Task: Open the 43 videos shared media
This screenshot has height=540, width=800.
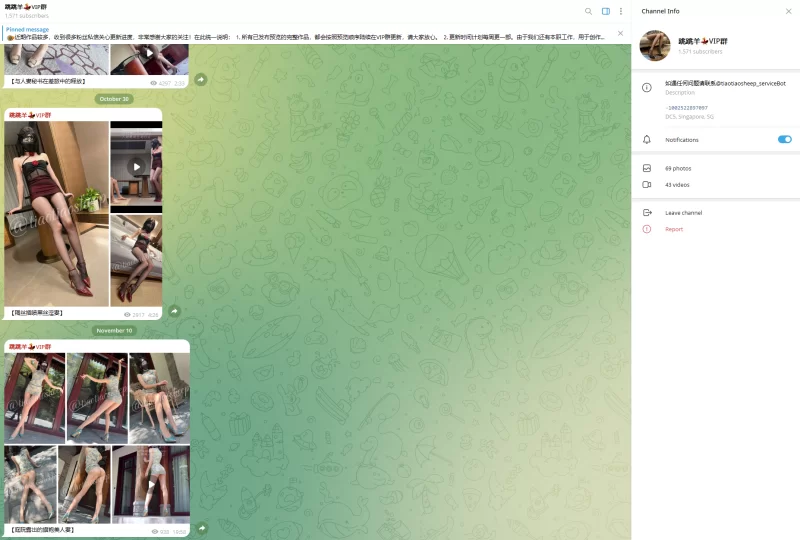Action: click(678, 185)
